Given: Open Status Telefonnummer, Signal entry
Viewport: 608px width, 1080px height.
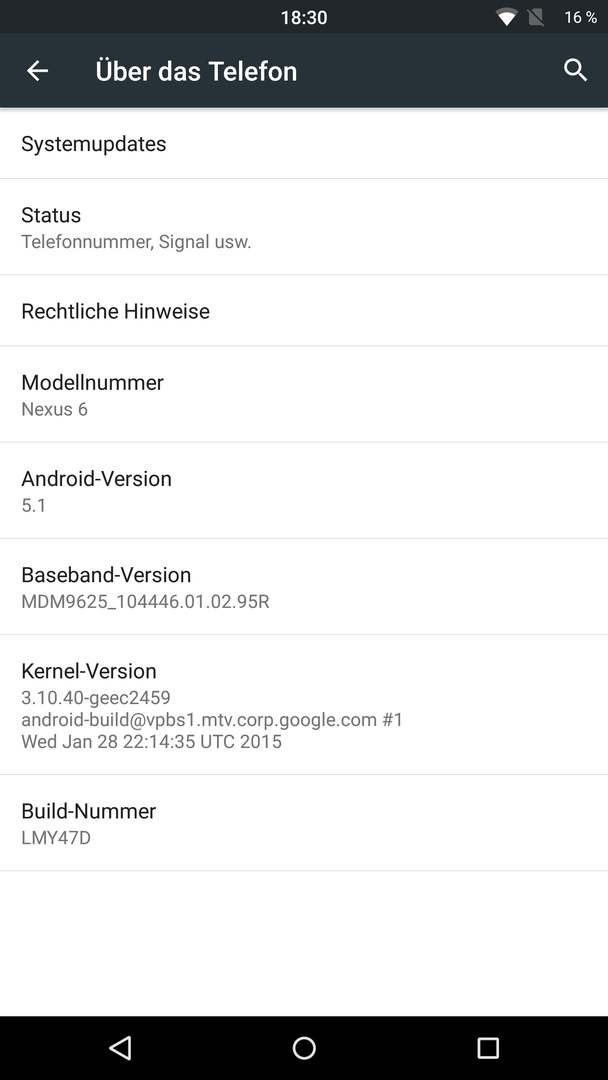Looking at the screenshot, I should tap(304, 227).
